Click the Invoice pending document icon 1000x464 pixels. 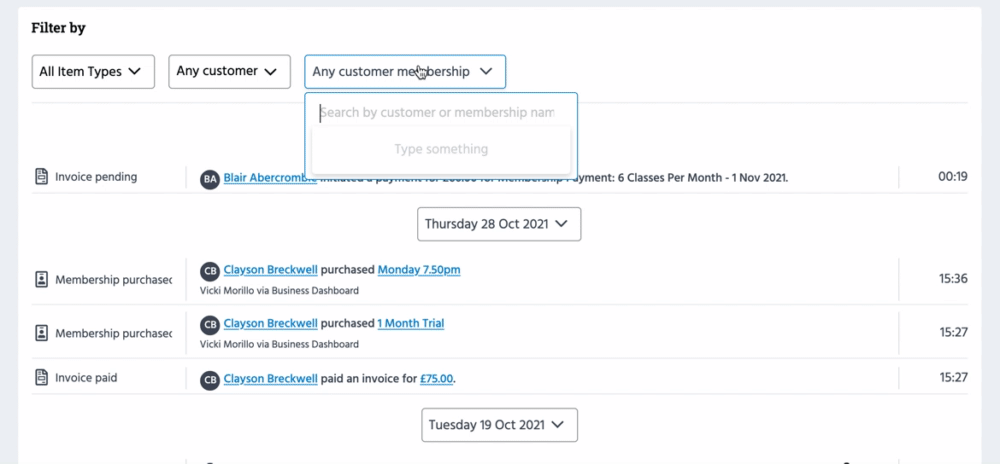click(42, 177)
